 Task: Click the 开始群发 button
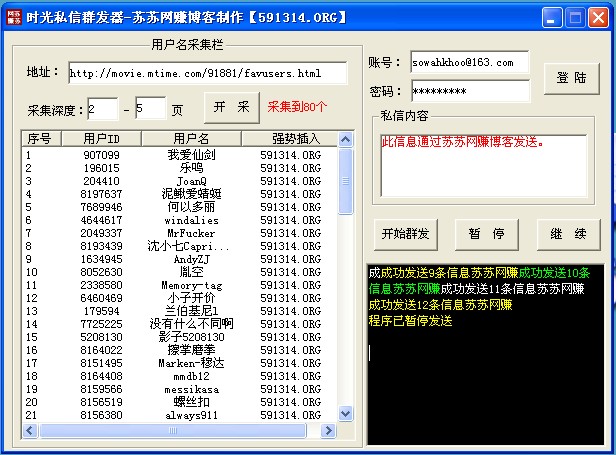[406, 235]
